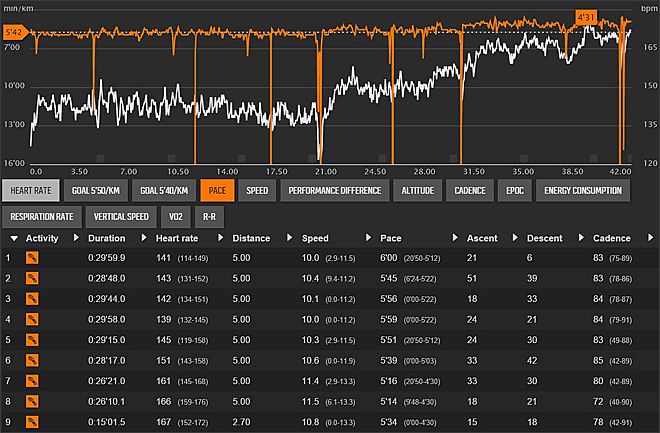Select the lap 9 activity icon
The width and height of the screenshot is (660, 433).
[32, 423]
